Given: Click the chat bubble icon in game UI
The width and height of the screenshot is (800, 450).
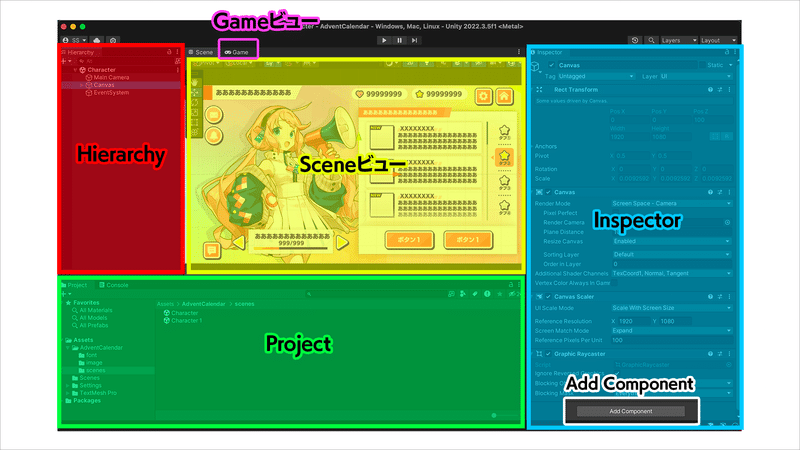Looking at the screenshot, I should pos(212,250).
